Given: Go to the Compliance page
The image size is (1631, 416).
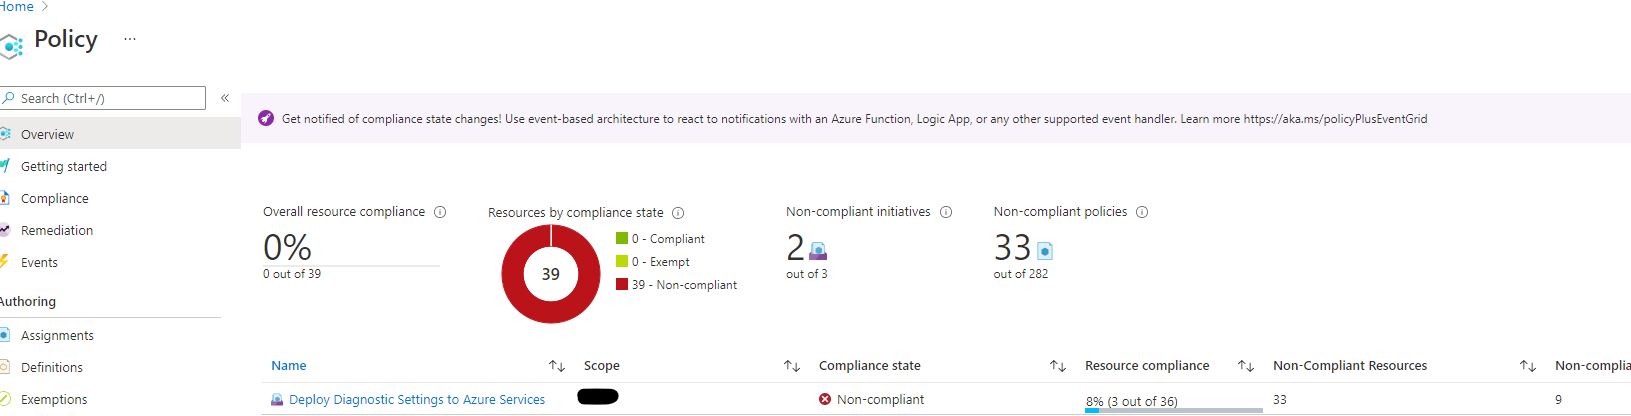Looking at the screenshot, I should coord(55,198).
